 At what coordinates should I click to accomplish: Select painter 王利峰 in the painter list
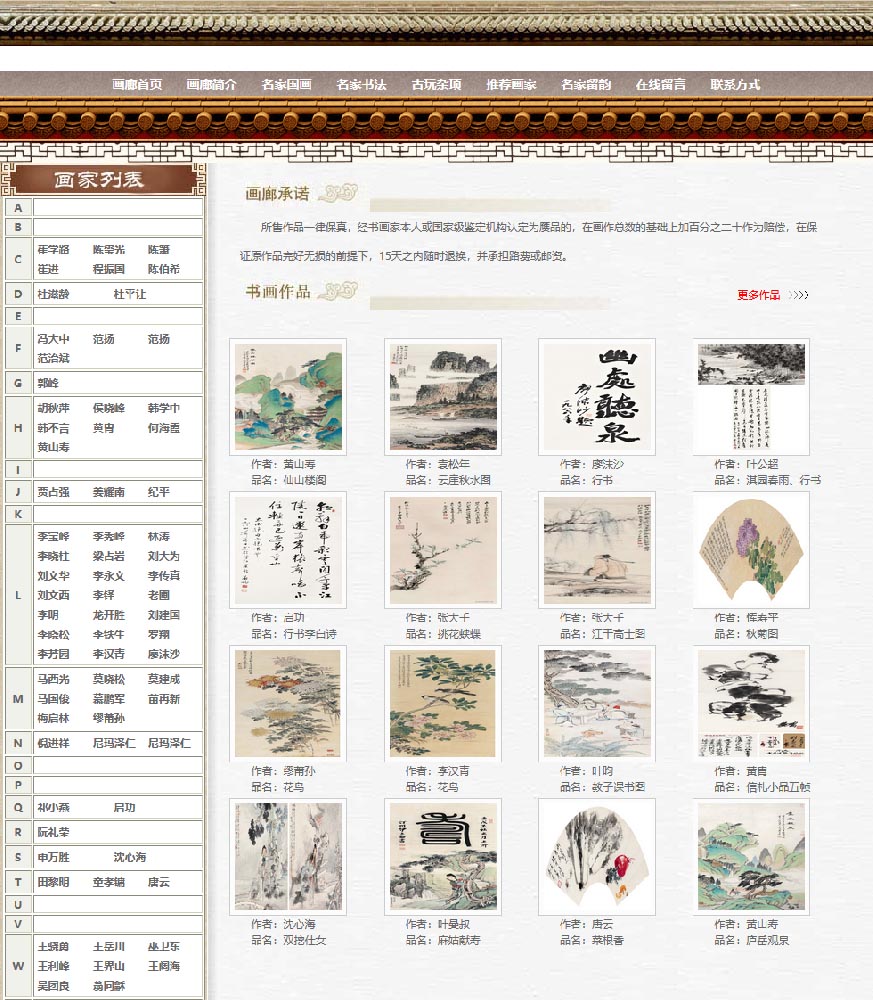(x=54, y=966)
